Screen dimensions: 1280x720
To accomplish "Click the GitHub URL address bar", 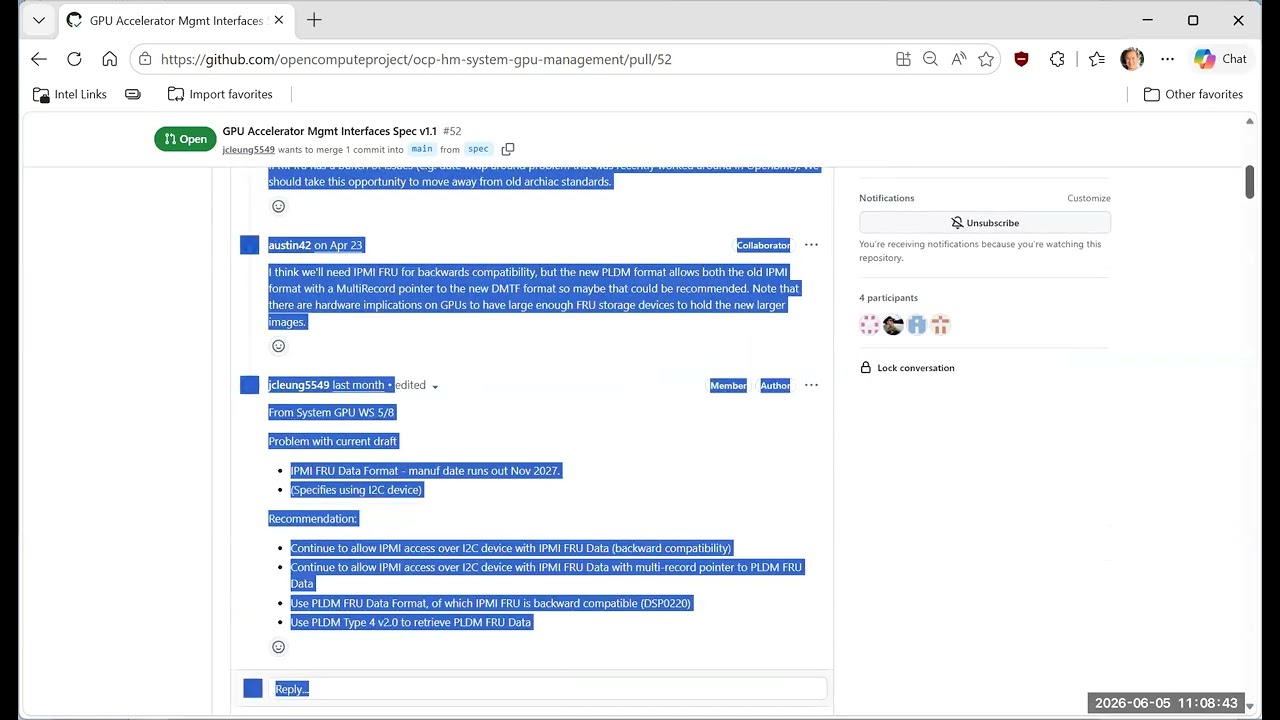I will (x=416, y=59).
